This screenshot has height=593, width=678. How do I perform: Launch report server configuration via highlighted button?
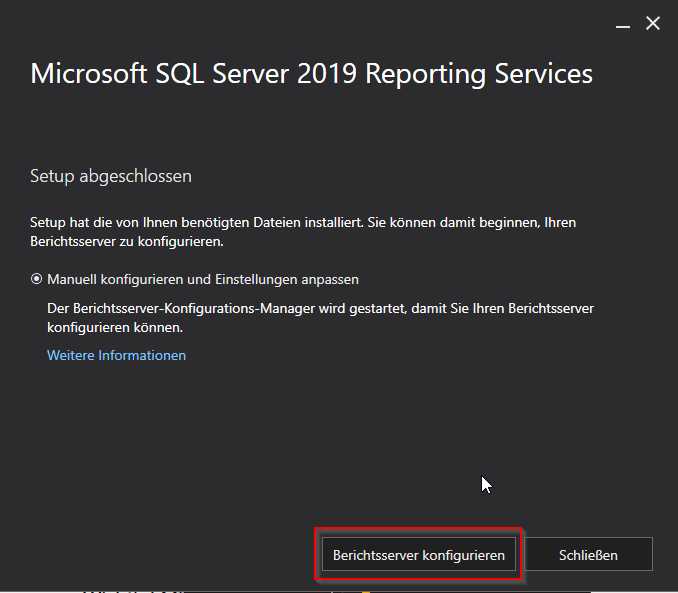coord(418,554)
